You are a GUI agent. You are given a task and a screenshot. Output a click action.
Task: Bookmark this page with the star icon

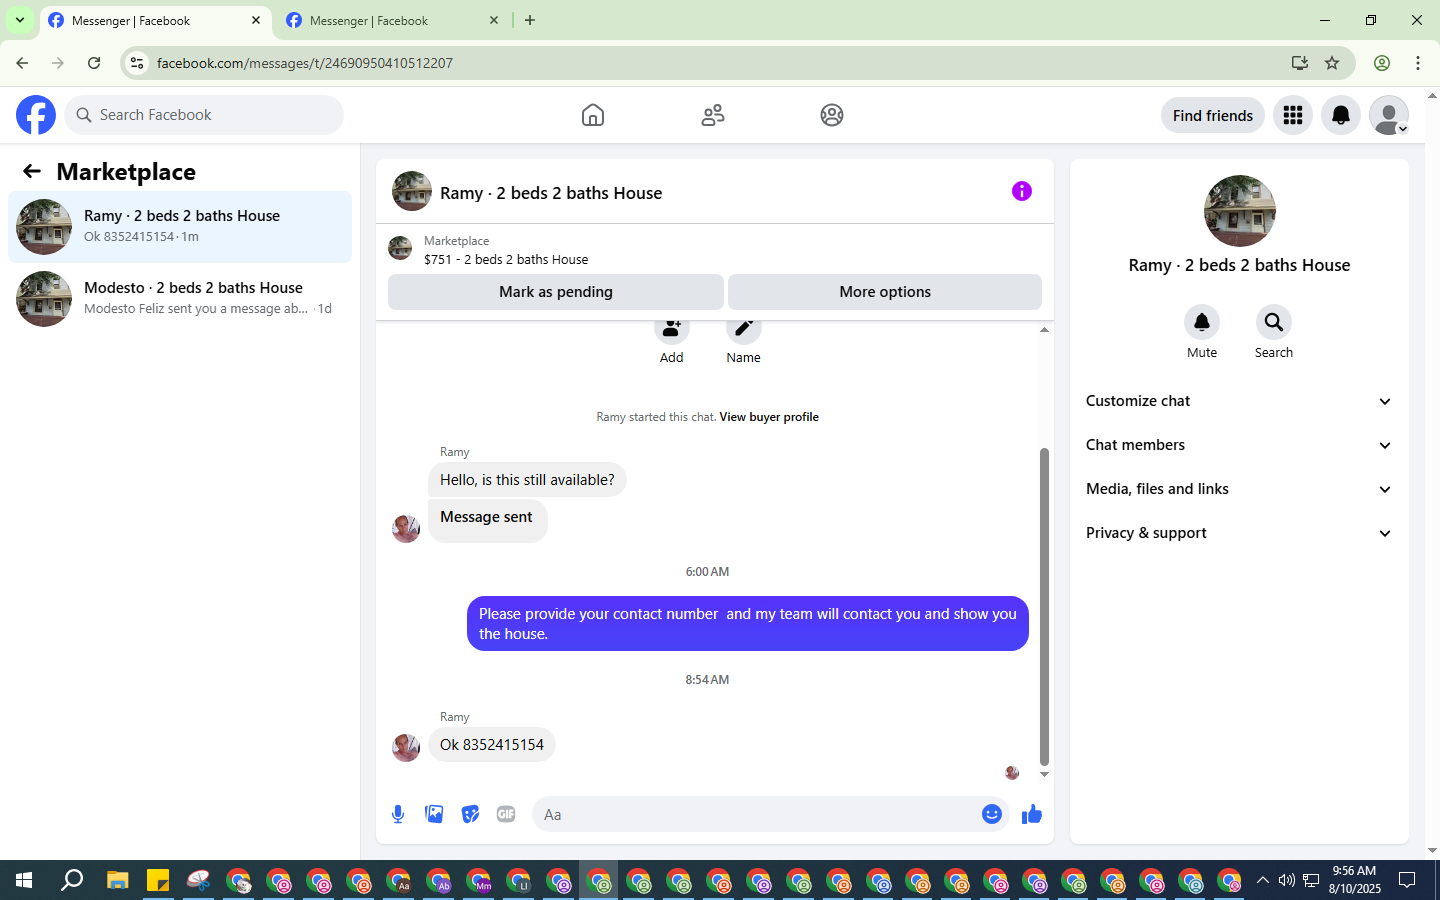1332,63
